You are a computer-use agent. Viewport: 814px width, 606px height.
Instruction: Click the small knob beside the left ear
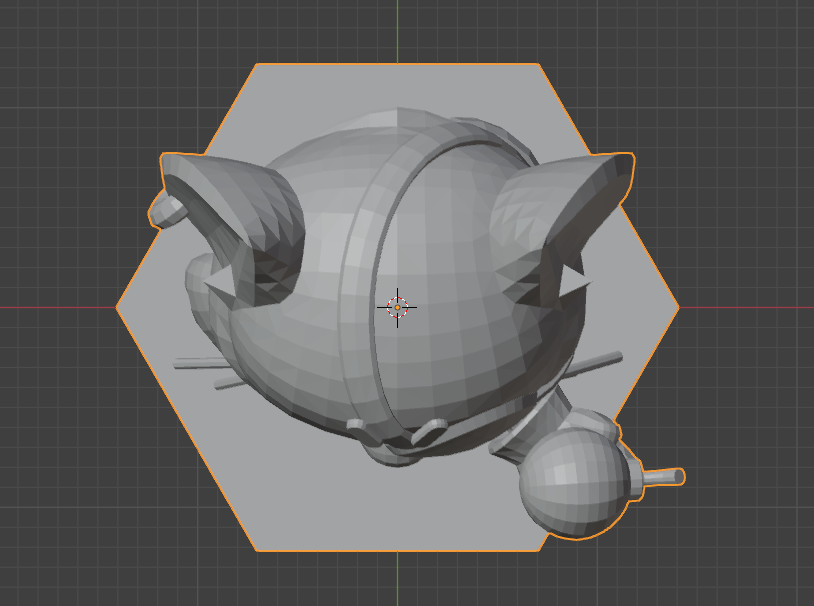click(167, 209)
